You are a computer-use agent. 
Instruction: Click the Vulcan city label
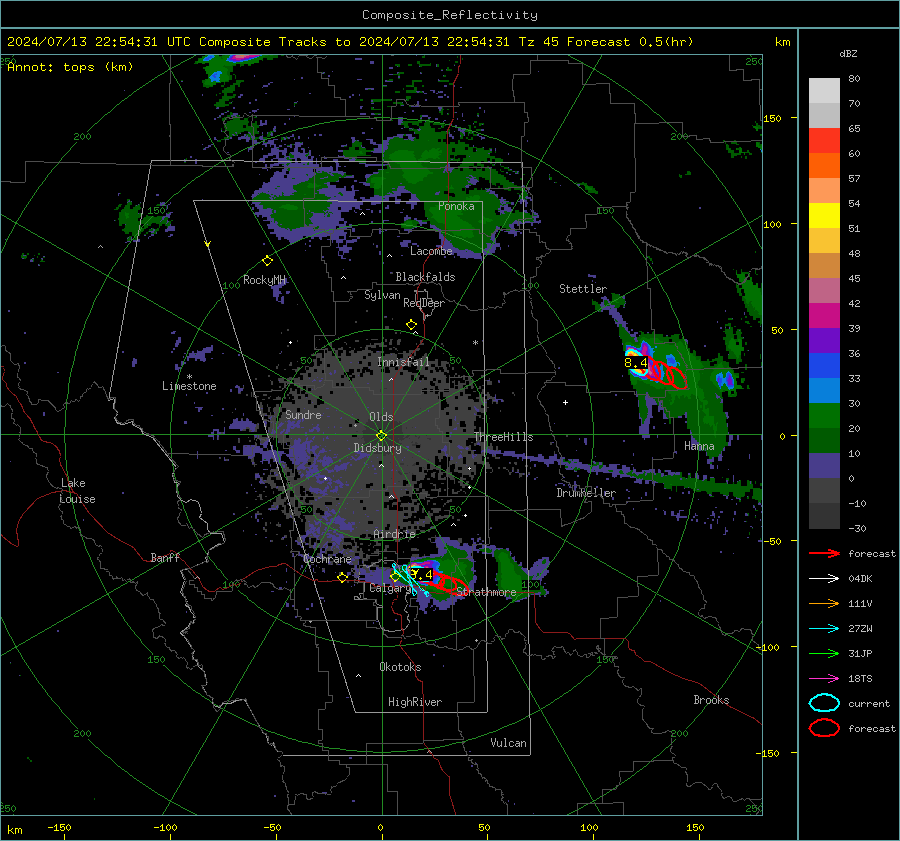508,743
